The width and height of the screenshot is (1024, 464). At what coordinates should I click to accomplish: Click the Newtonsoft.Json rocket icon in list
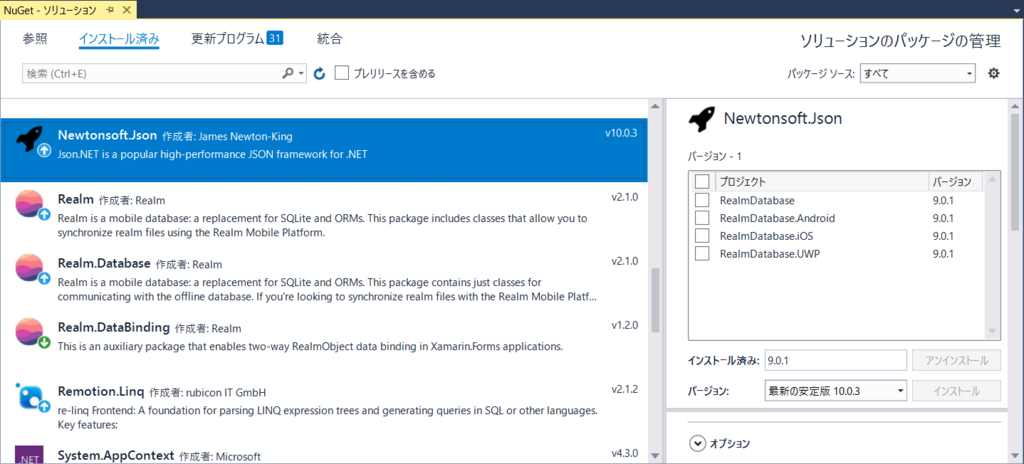[29, 141]
